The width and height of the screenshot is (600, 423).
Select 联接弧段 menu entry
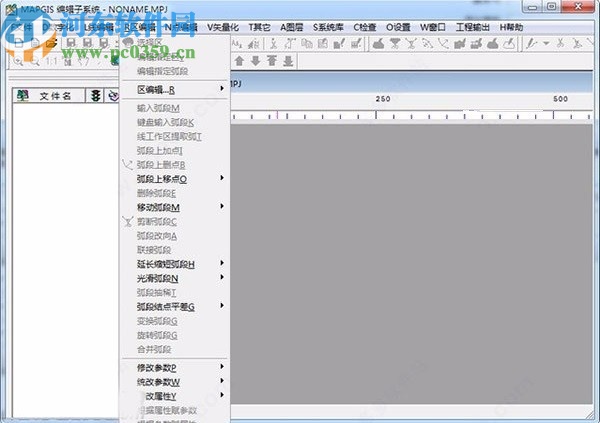click(154, 250)
